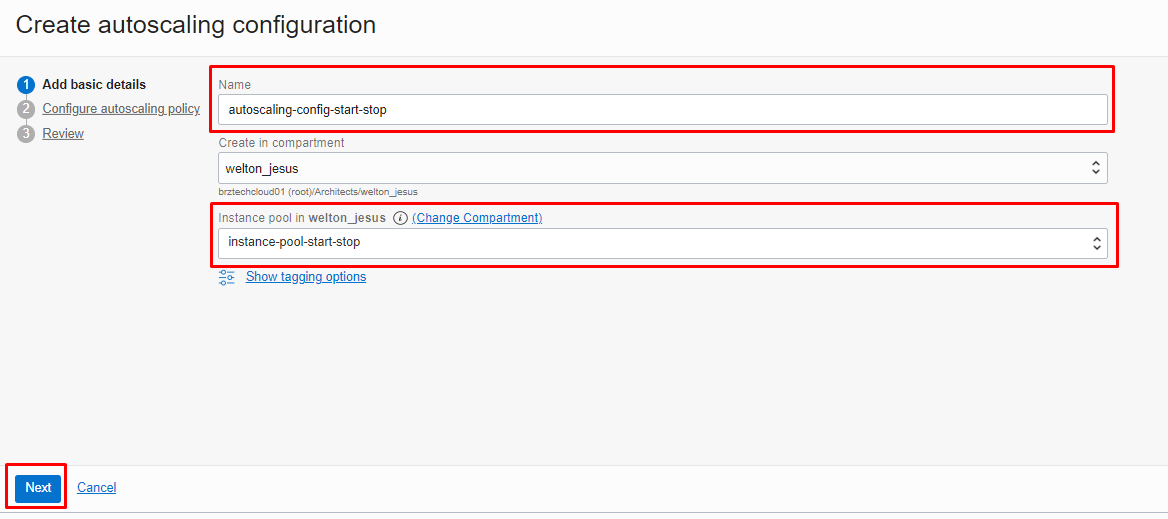The height and width of the screenshot is (519, 1168).
Task: Select step 3 circle in wizard
Action: 26,134
